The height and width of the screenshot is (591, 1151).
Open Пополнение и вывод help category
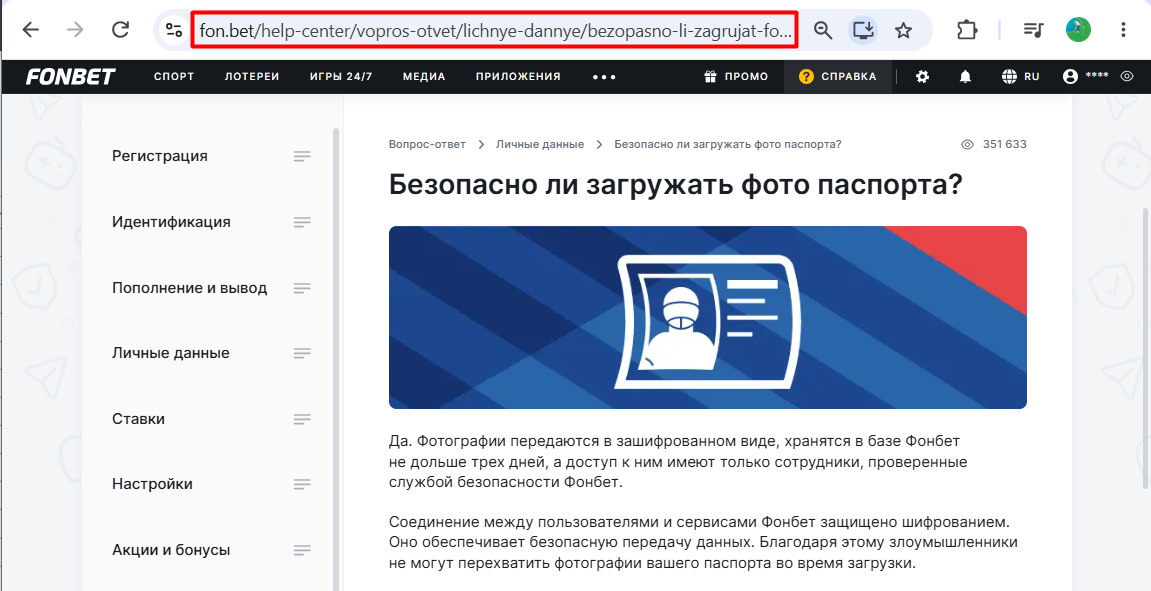point(189,288)
